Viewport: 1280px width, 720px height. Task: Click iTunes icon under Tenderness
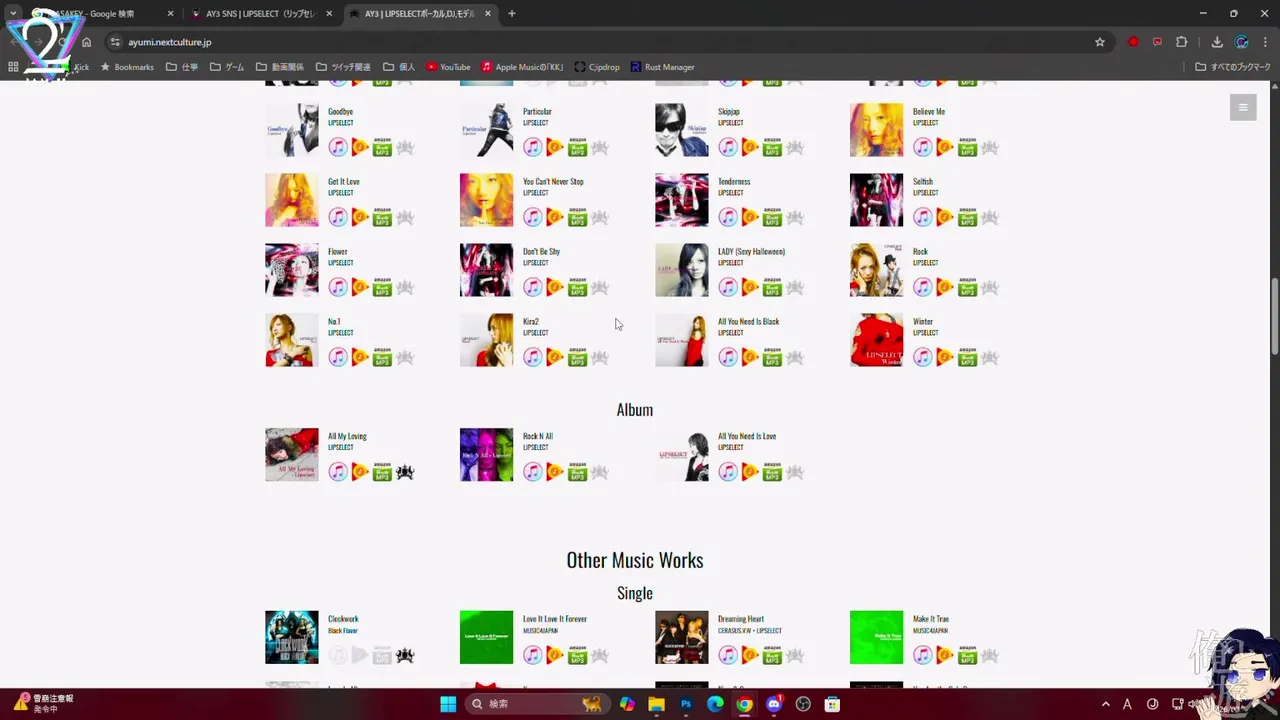pyautogui.click(x=728, y=217)
